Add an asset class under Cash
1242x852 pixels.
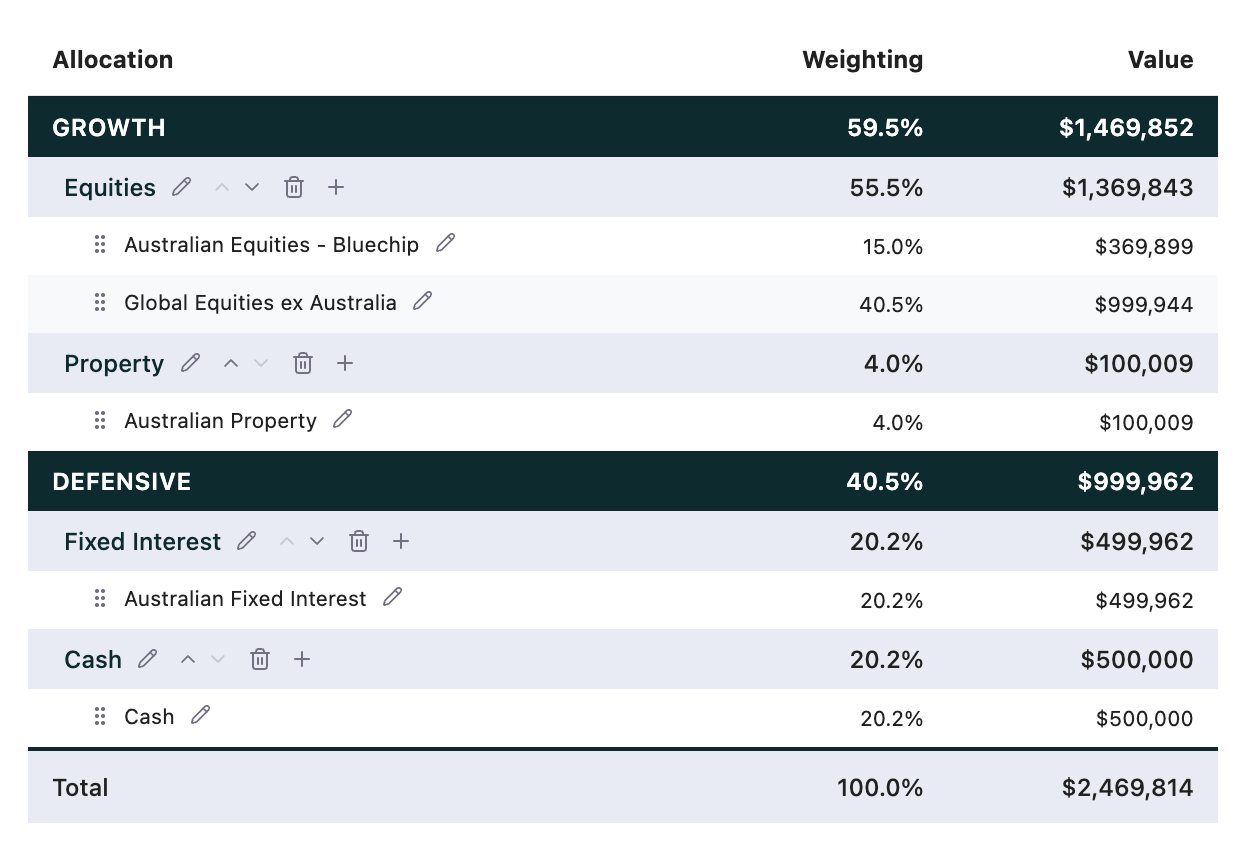[x=302, y=659]
